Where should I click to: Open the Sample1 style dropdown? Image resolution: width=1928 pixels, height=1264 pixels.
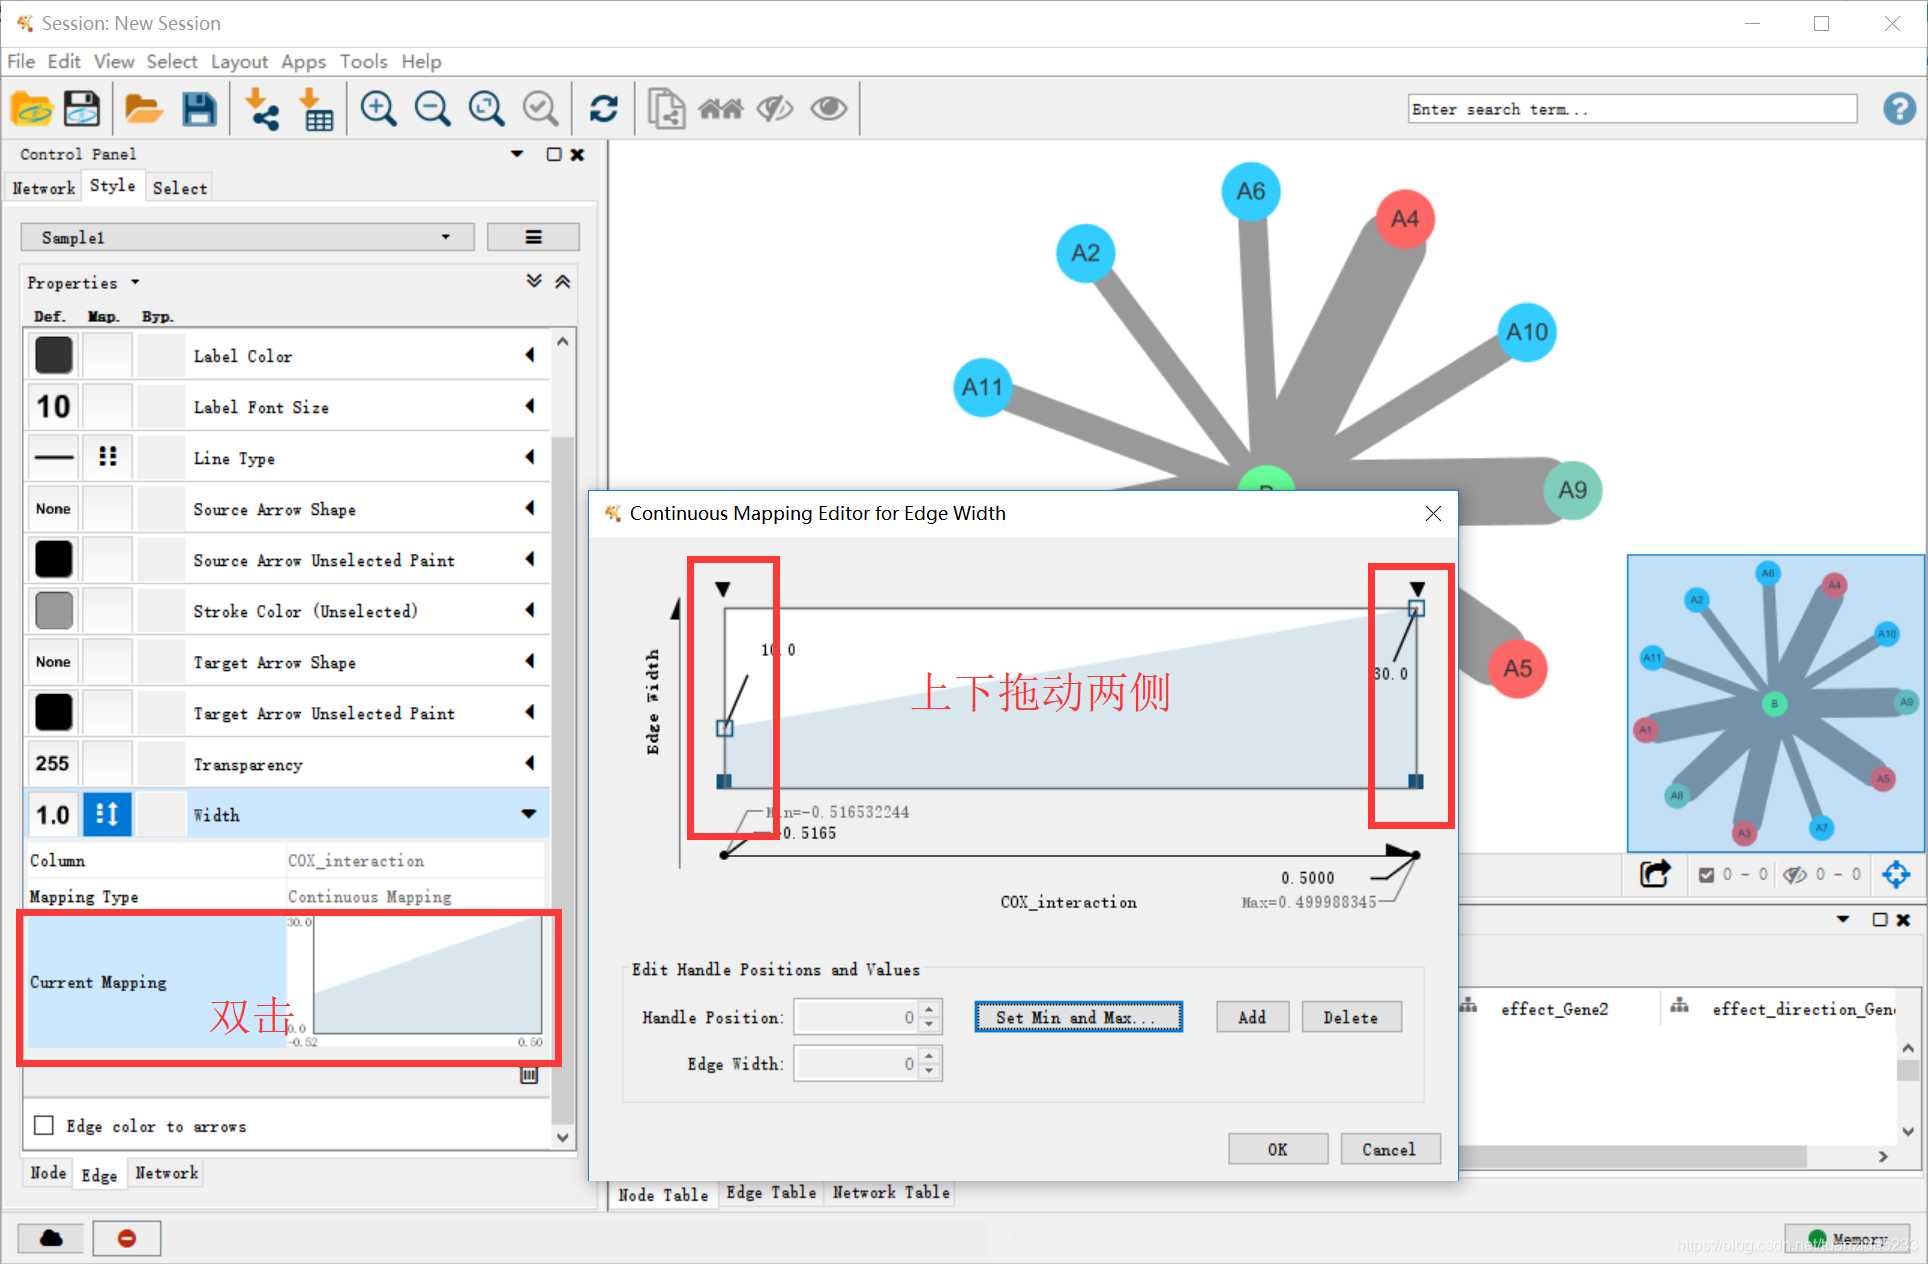[x=247, y=237]
